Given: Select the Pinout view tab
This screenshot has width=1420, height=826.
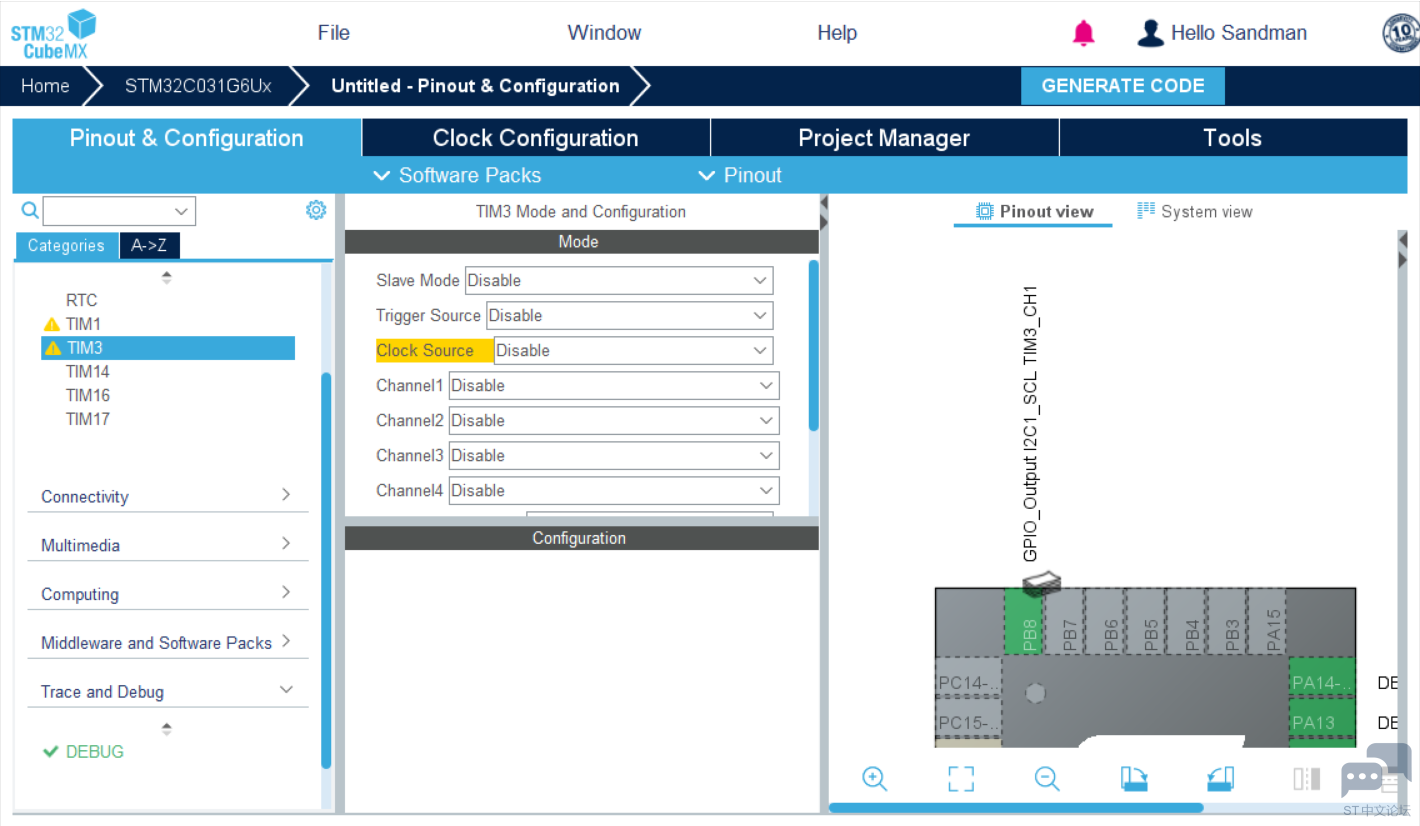Looking at the screenshot, I should click(1034, 212).
